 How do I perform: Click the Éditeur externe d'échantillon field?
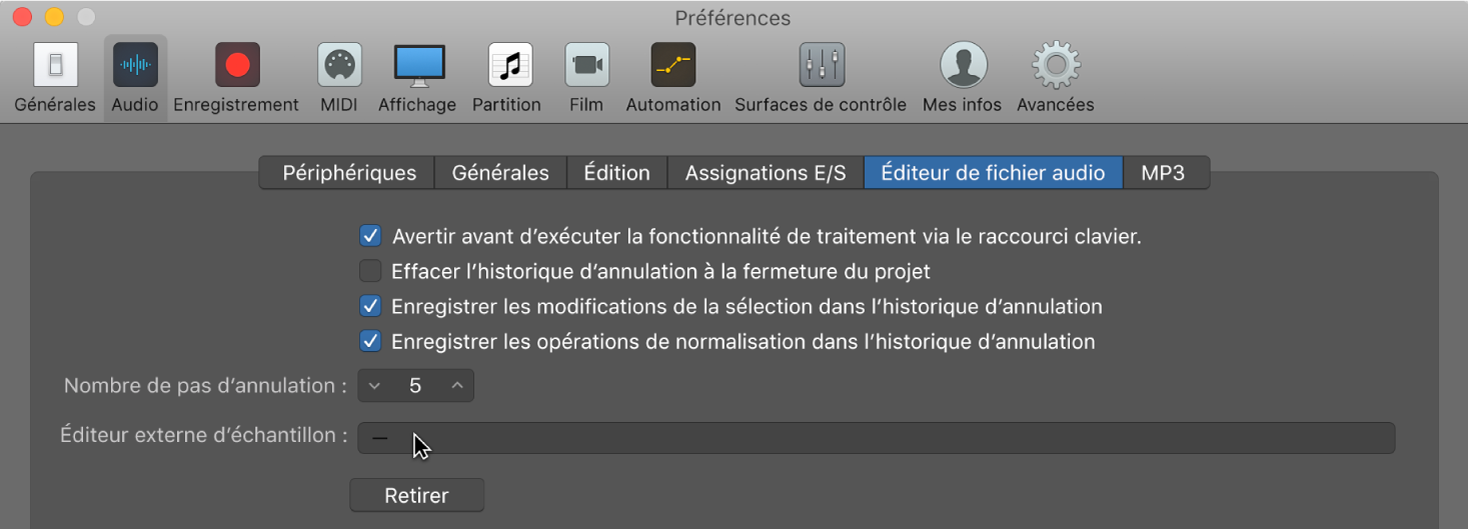(876, 438)
